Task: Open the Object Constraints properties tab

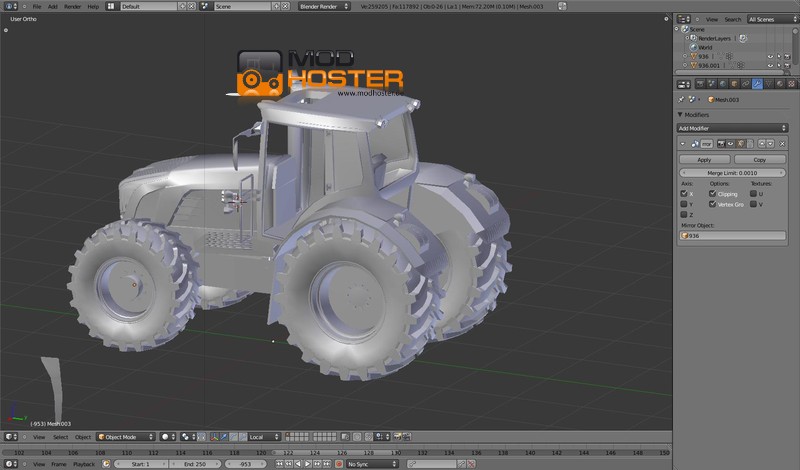Action: (745, 84)
